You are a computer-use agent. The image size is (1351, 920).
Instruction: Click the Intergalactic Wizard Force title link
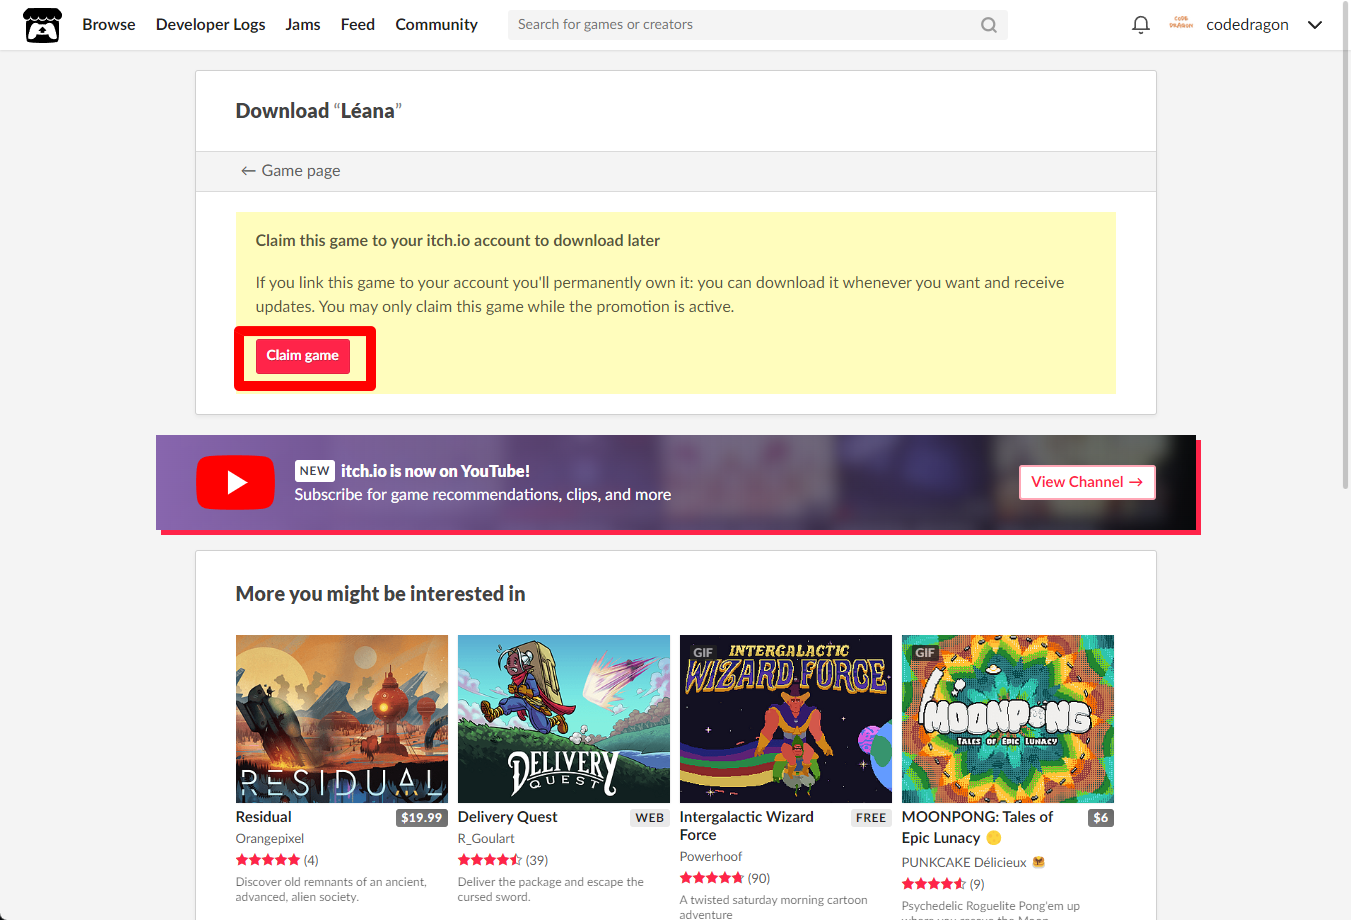(x=747, y=826)
